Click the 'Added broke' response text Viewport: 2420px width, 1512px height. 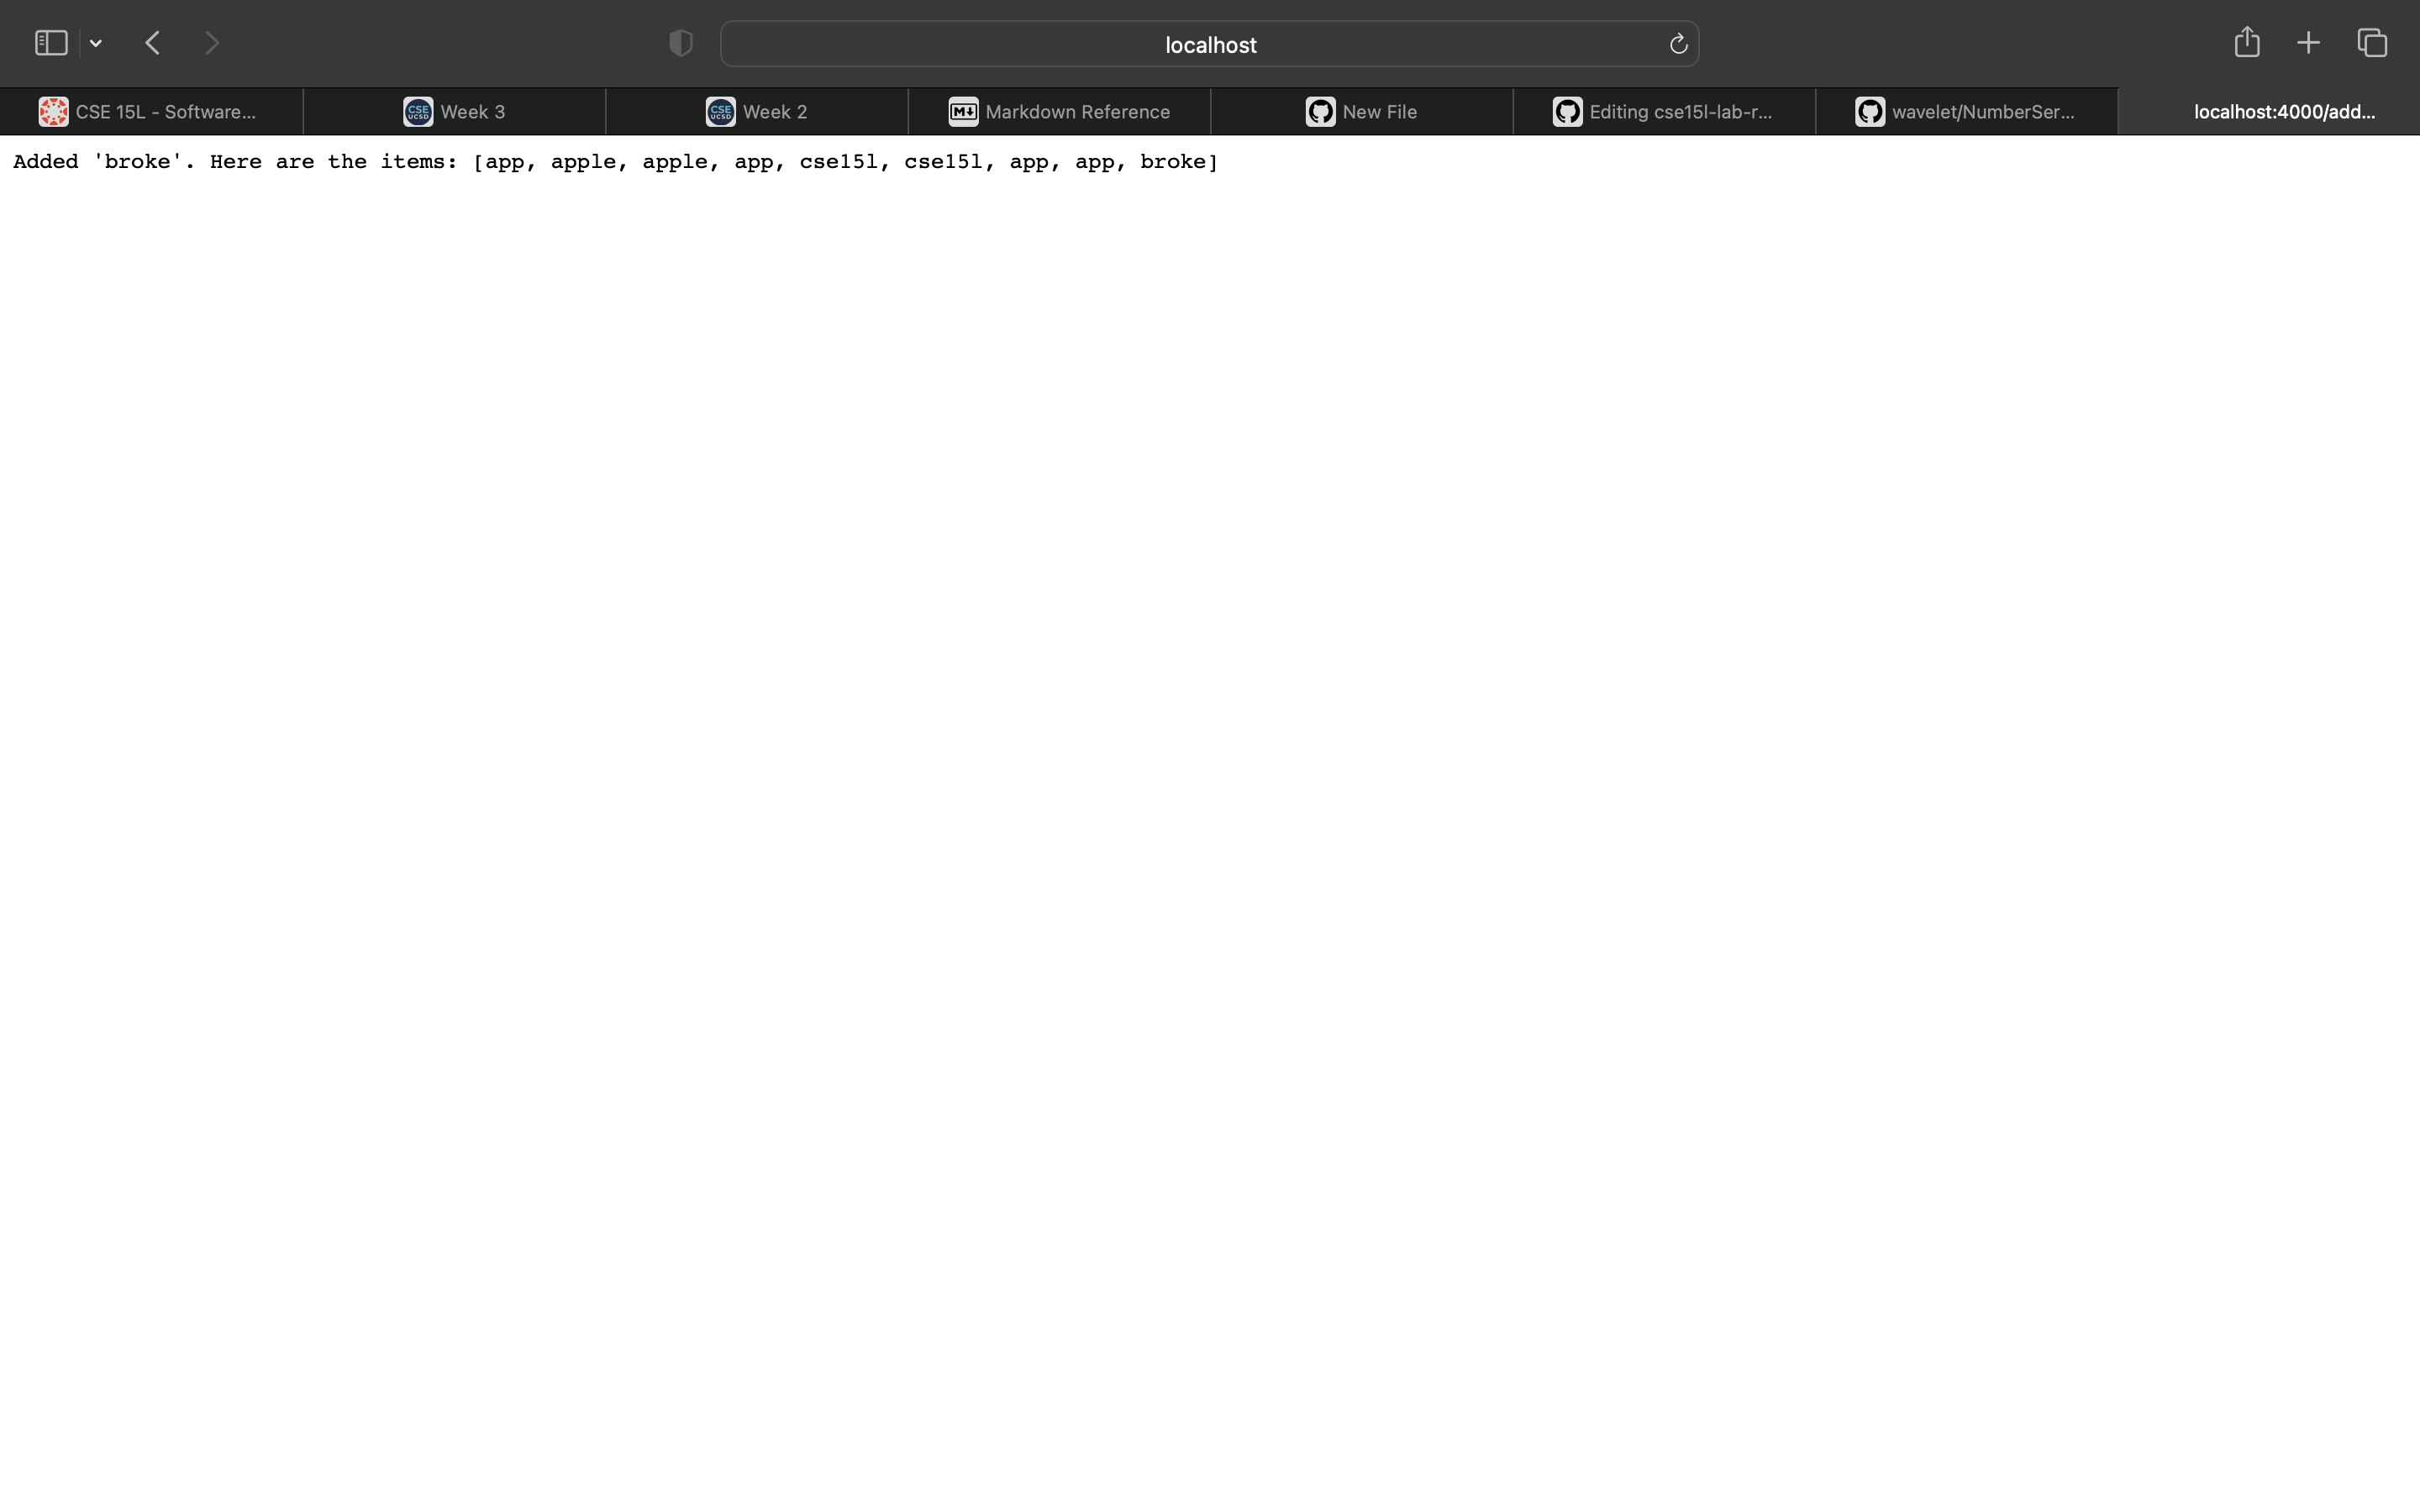[x=615, y=162]
